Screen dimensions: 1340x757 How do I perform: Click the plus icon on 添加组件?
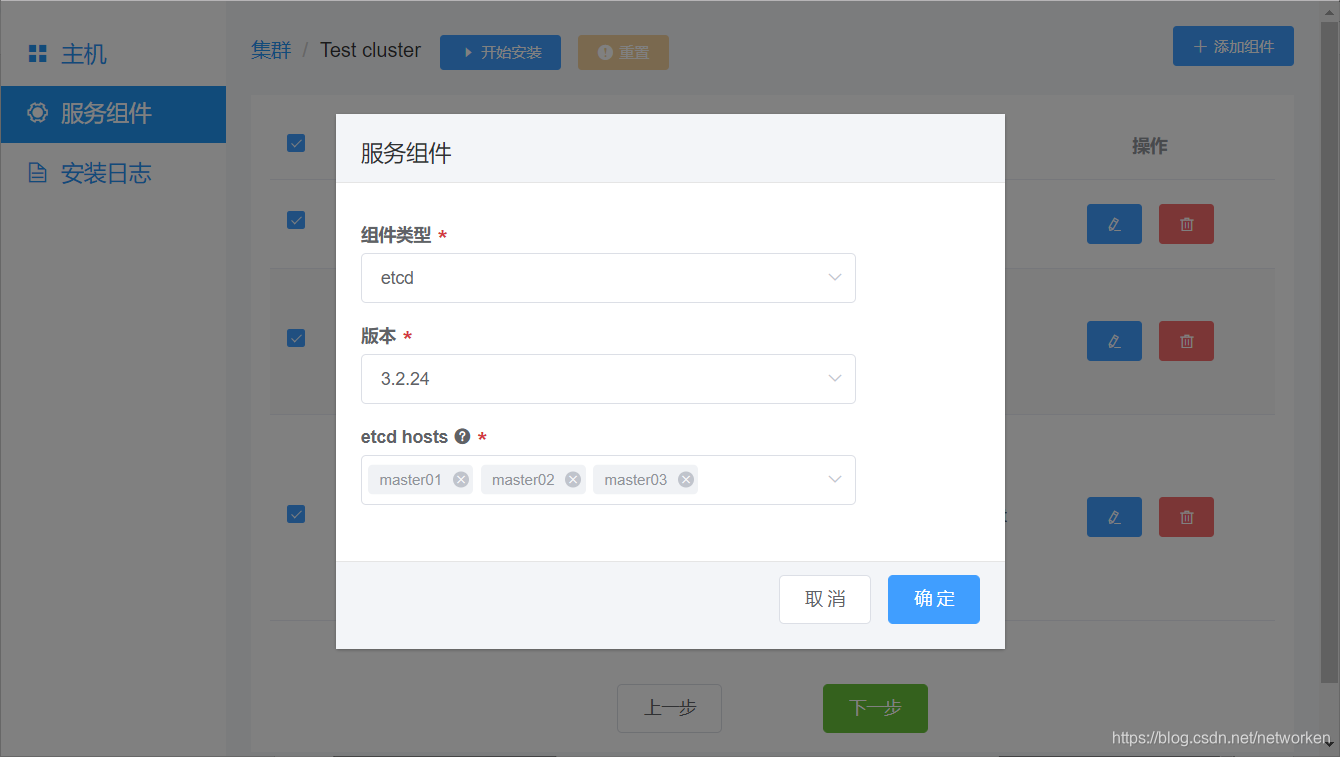tap(1201, 47)
